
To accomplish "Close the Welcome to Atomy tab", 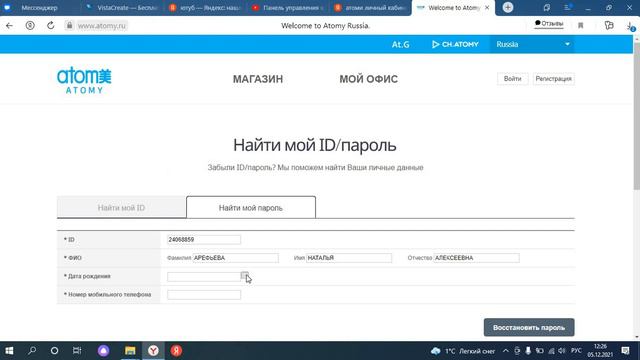I will tap(487, 7).
